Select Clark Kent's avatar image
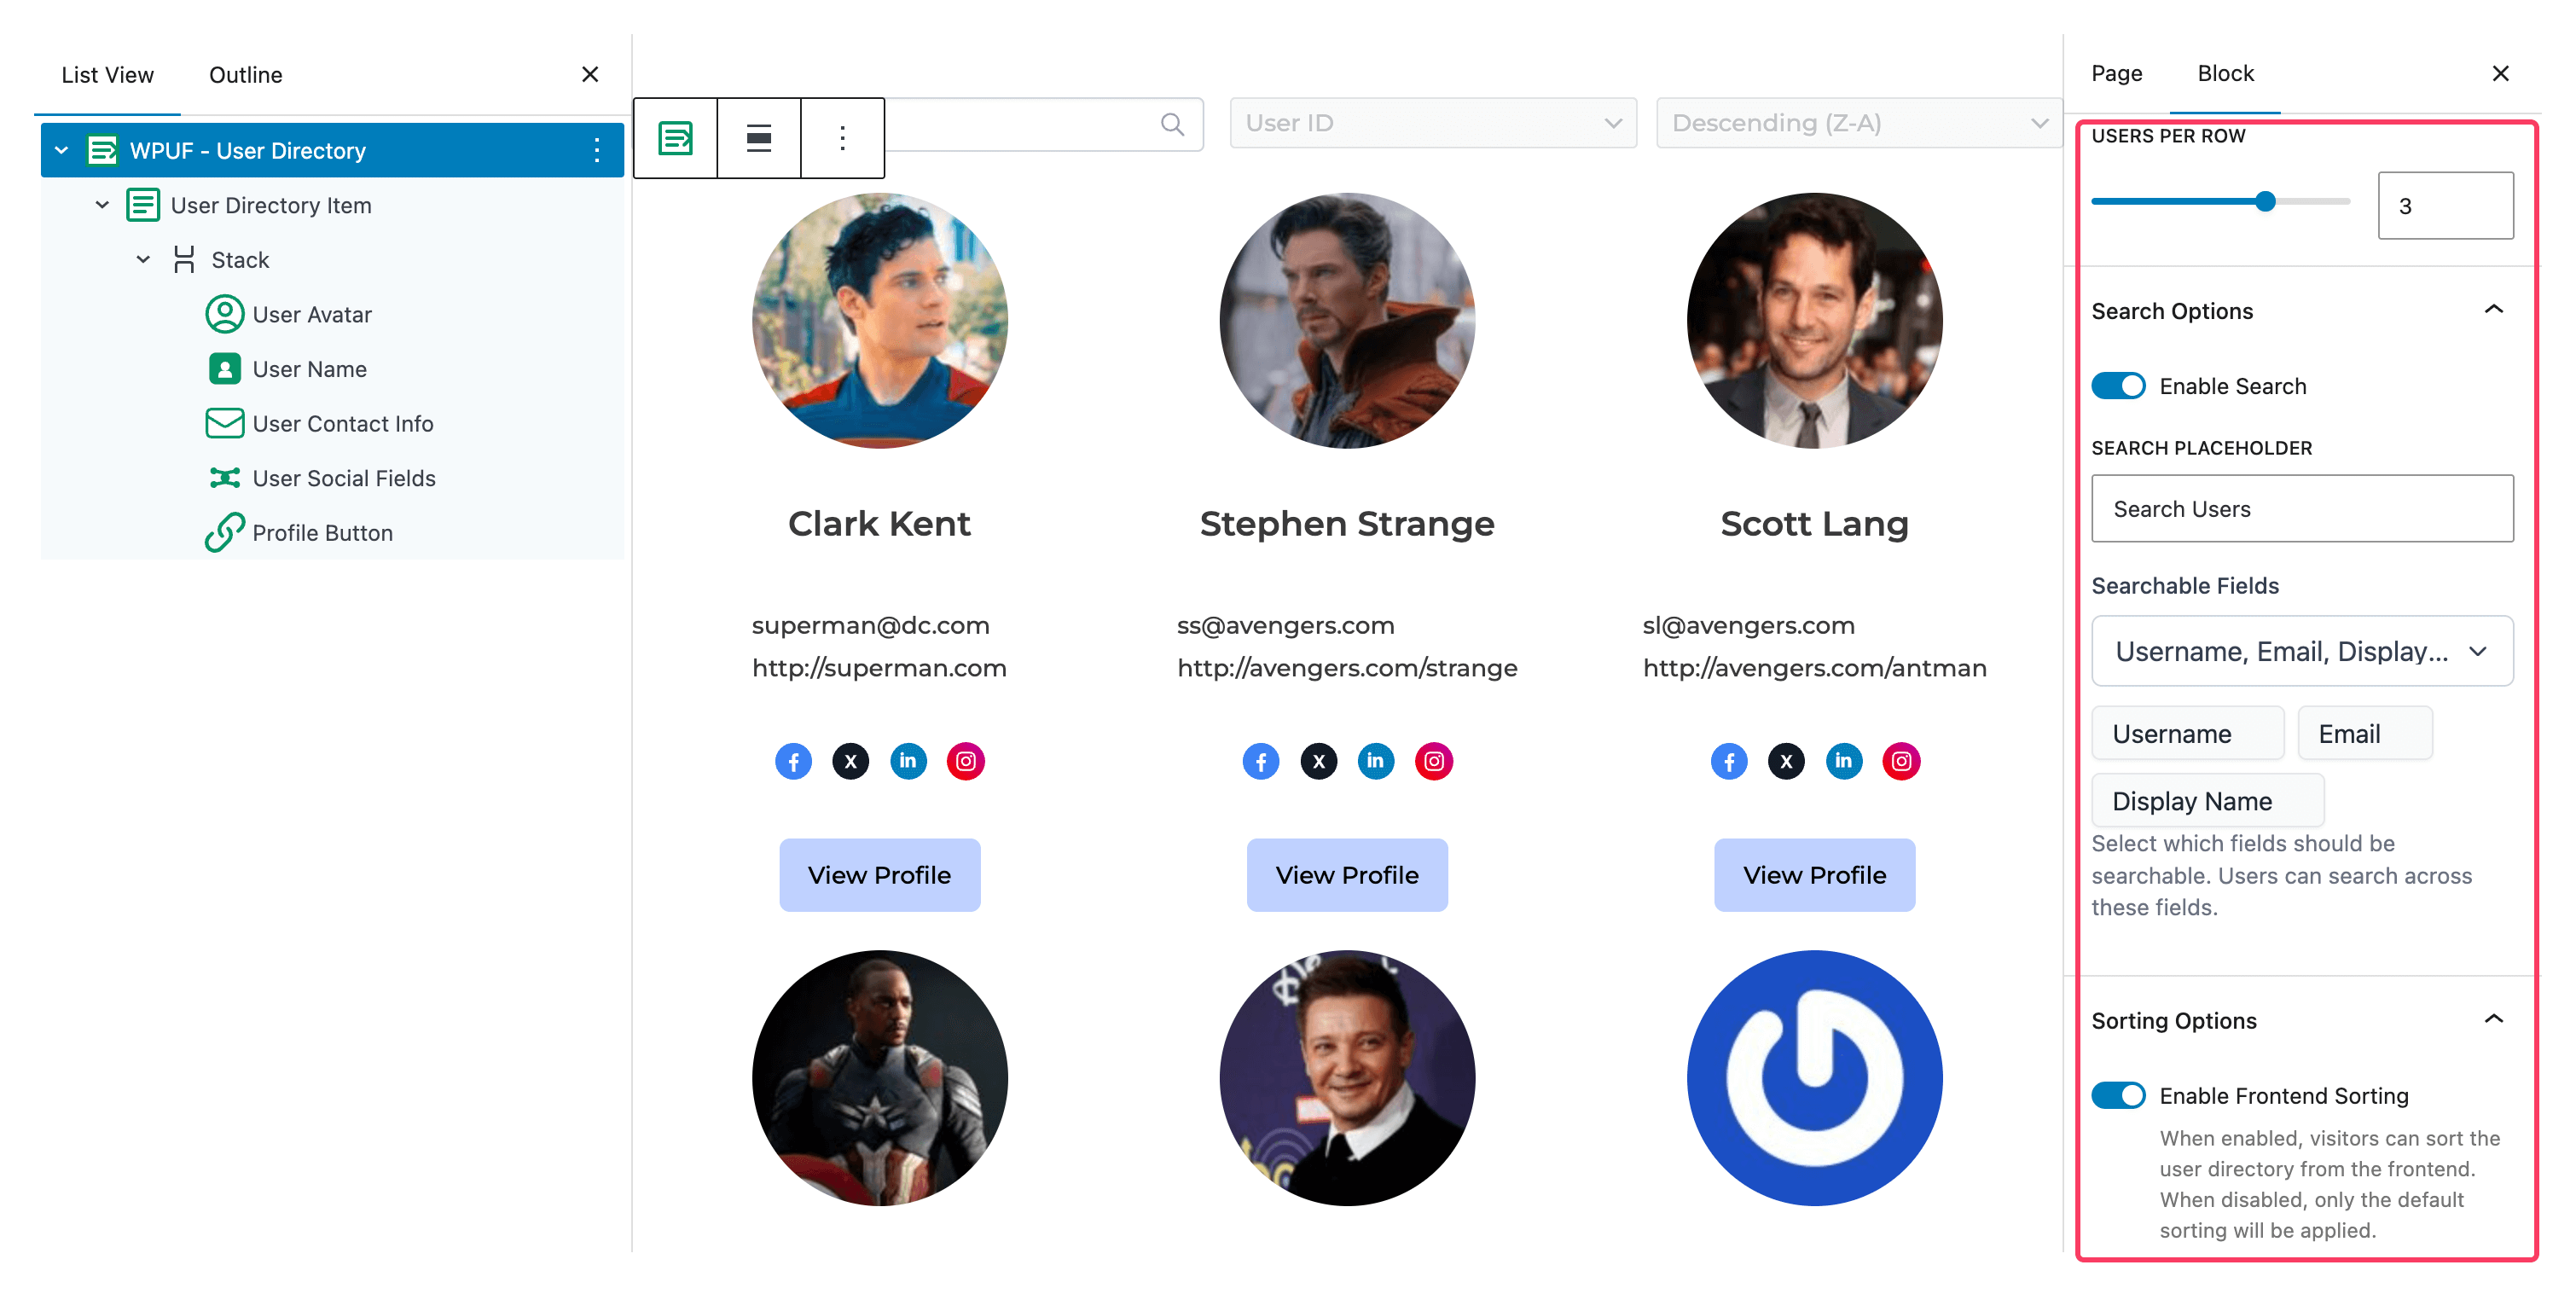2576x1294 pixels. coord(879,320)
